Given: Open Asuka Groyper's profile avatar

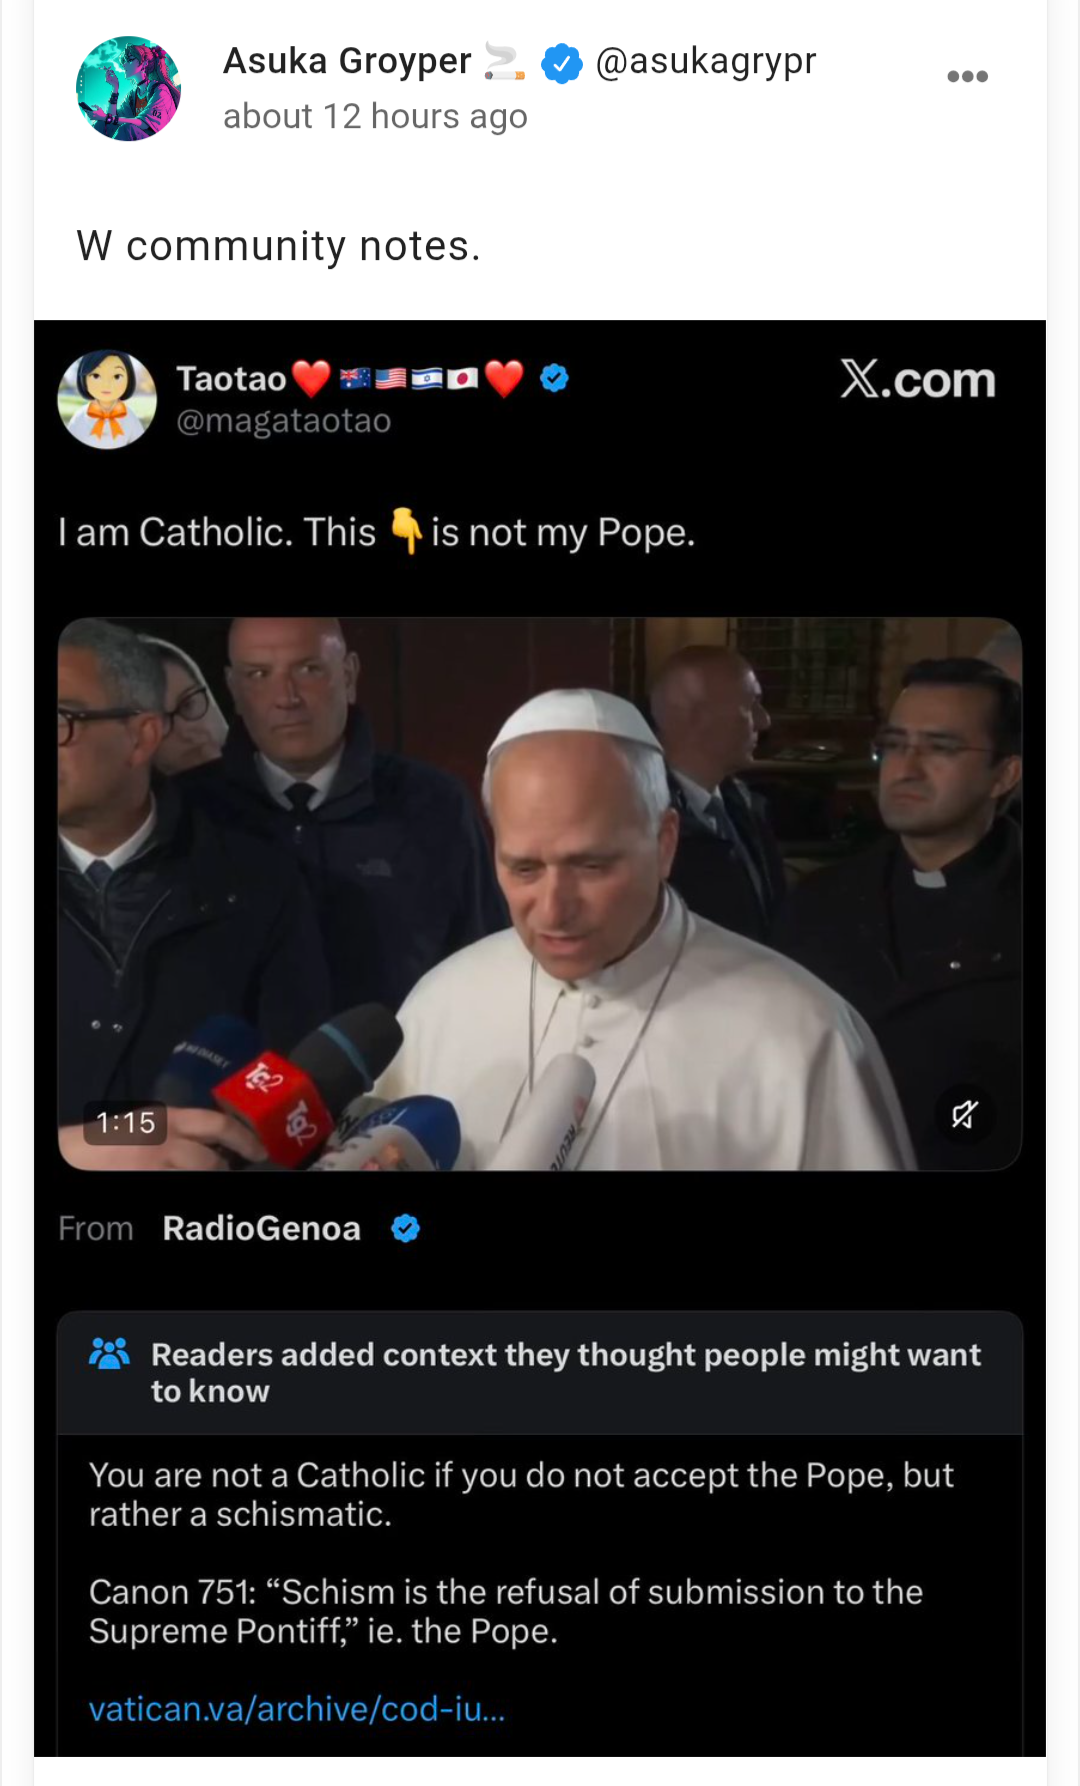Looking at the screenshot, I should click(x=128, y=89).
